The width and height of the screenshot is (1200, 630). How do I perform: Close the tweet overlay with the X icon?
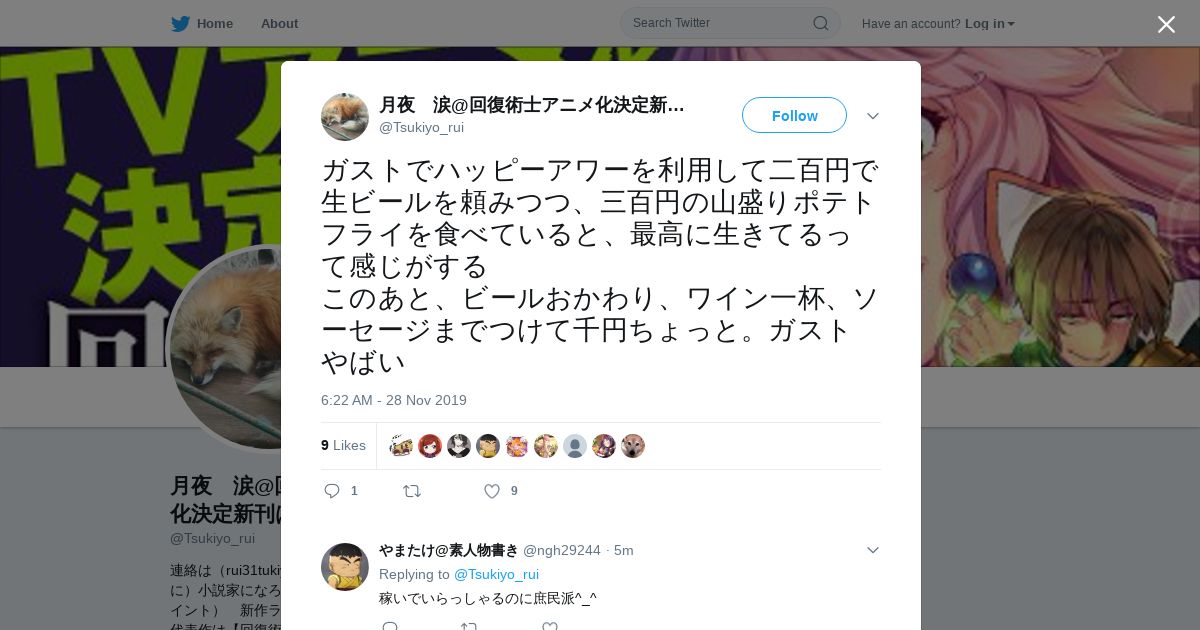coord(1166,24)
